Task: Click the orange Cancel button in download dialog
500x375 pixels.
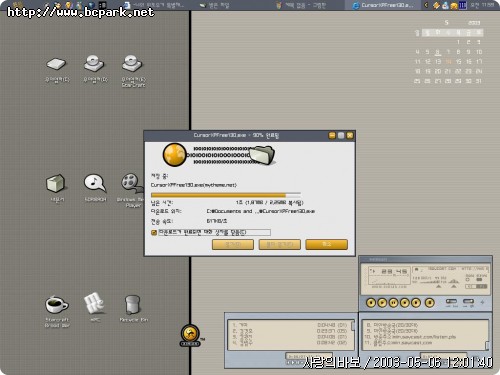Action: (x=327, y=244)
